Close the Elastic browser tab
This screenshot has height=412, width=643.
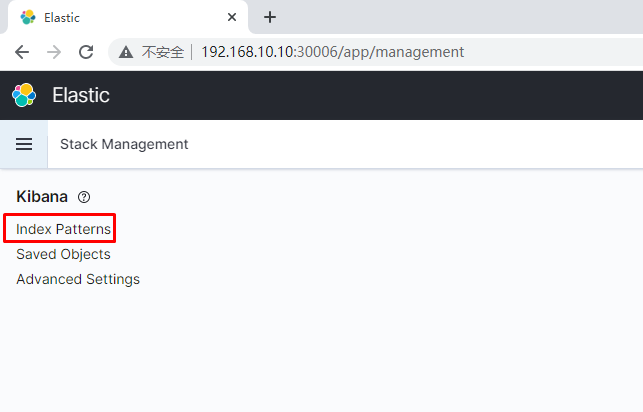click(x=232, y=17)
